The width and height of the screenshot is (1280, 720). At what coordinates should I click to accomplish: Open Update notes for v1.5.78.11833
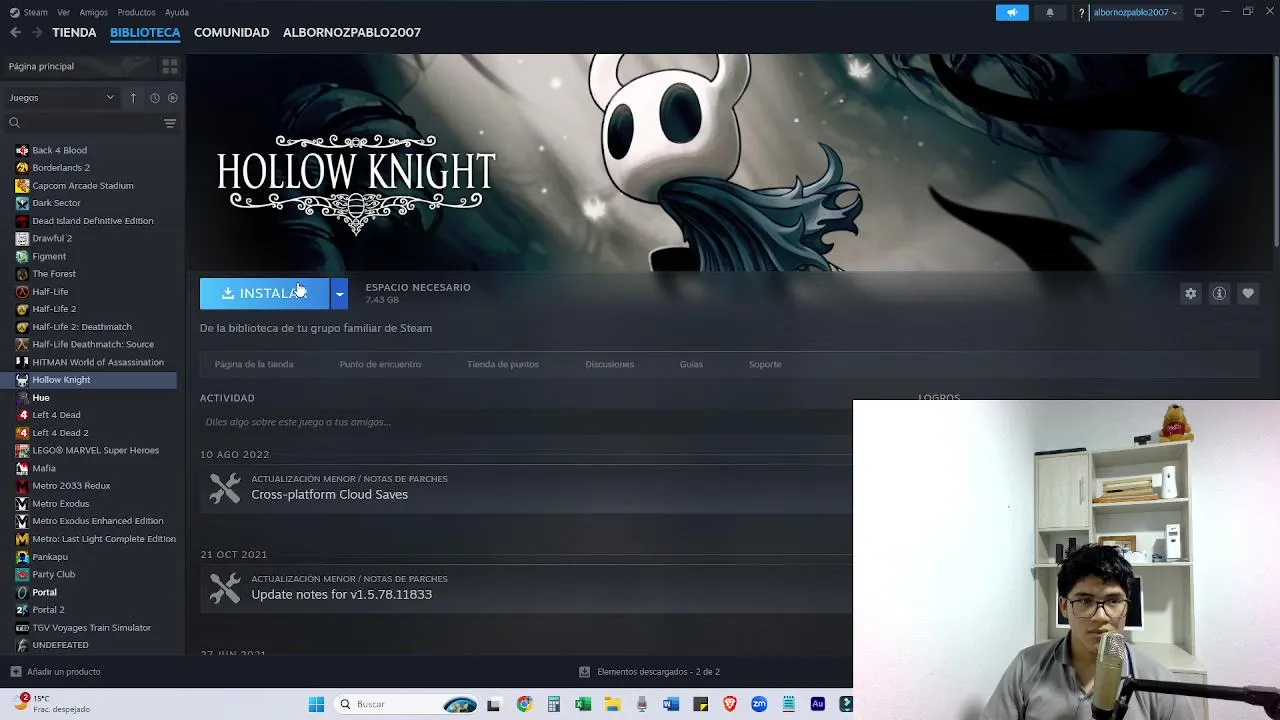(341, 594)
